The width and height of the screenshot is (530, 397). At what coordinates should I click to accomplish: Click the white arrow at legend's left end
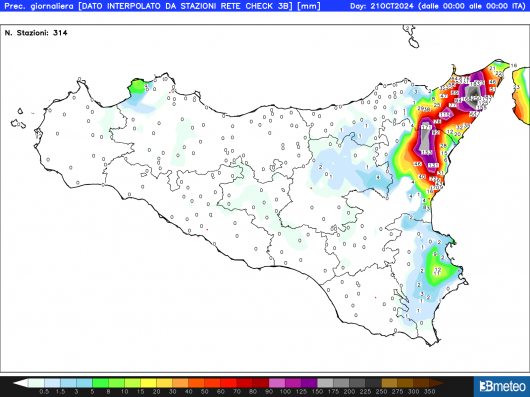[x=21, y=383]
